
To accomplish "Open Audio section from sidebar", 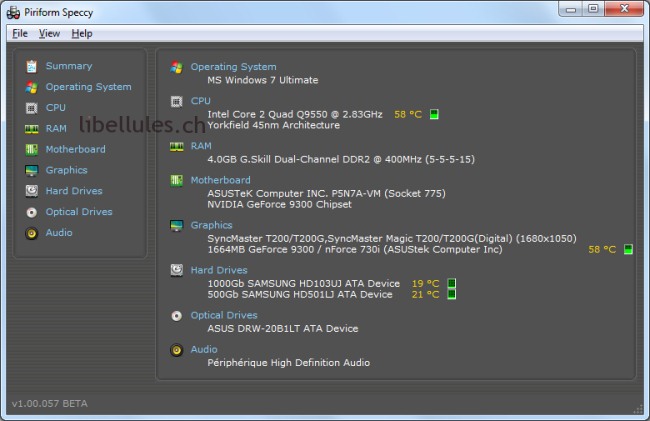I will coord(59,233).
